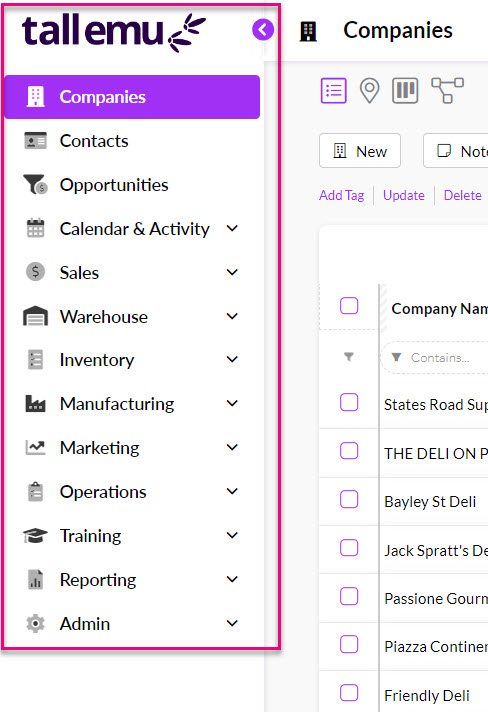Expand the Sales menu chevron
Screen dimensions: 488x712
pyautogui.click(x=232, y=272)
